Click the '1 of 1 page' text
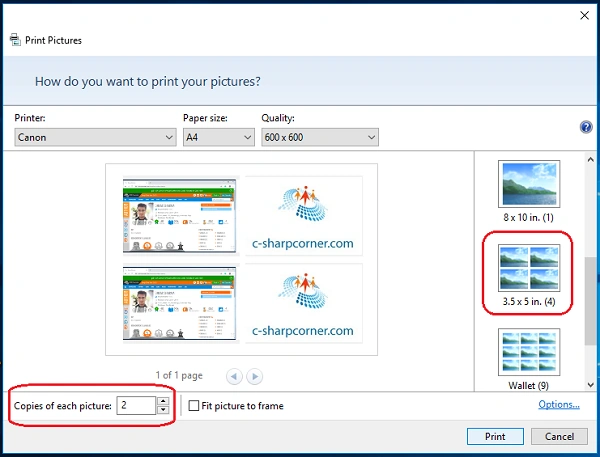This screenshot has height=457, width=600. pos(179,375)
